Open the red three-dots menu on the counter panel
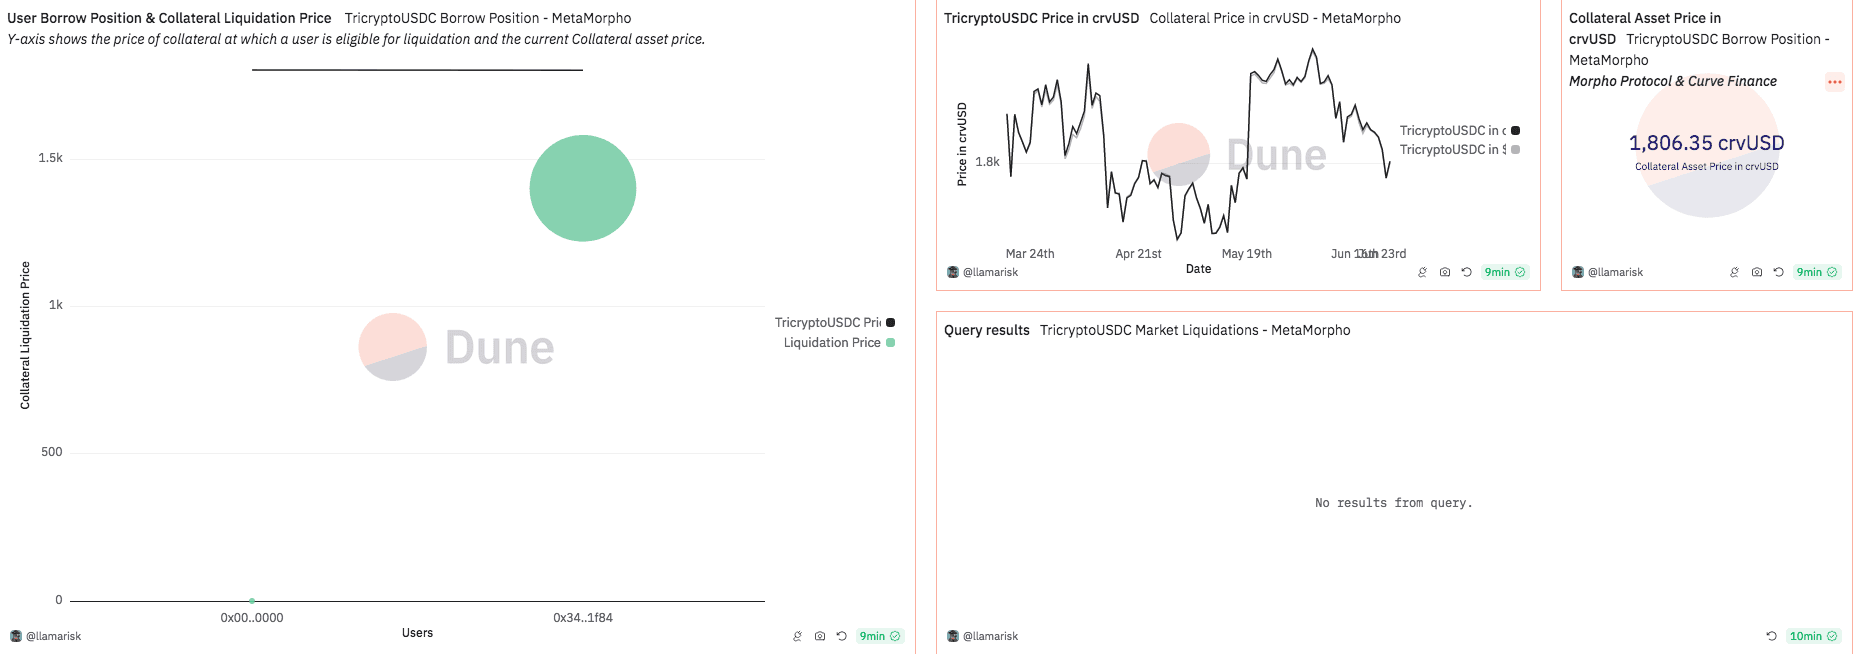 (1834, 82)
